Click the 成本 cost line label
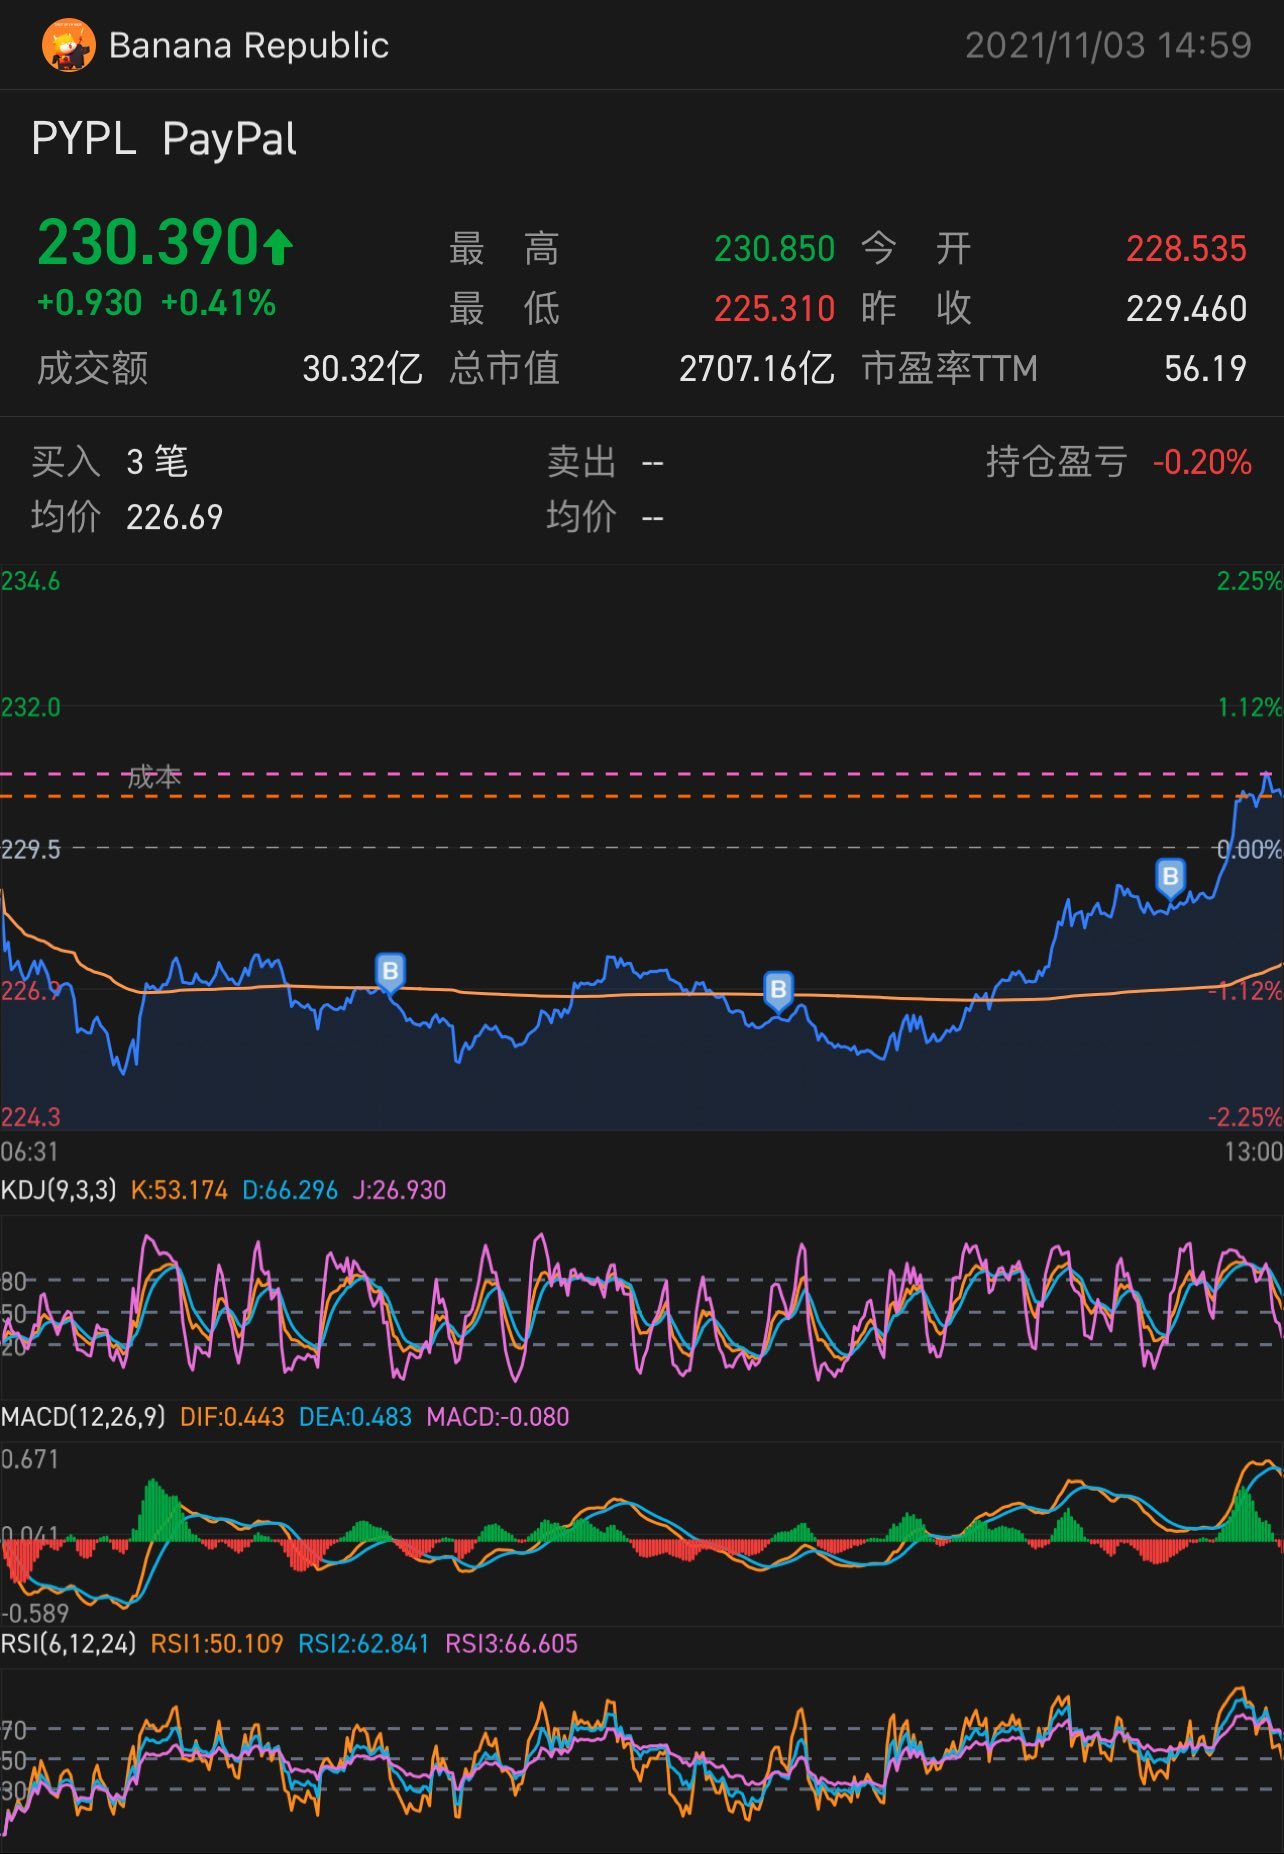The height and width of the screenshot is (1854, 1284). 154,777
